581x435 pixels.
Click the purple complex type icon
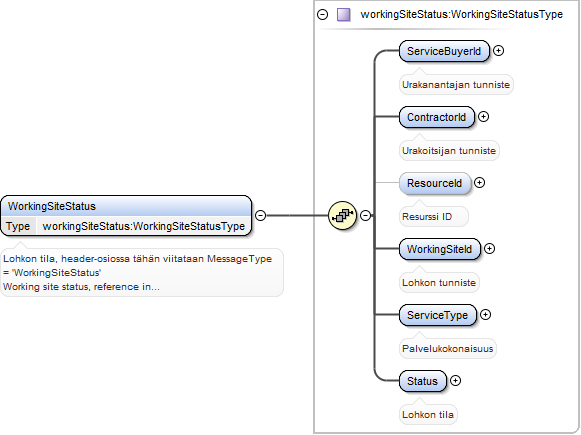pyautogui.click(x=343, y=15)
